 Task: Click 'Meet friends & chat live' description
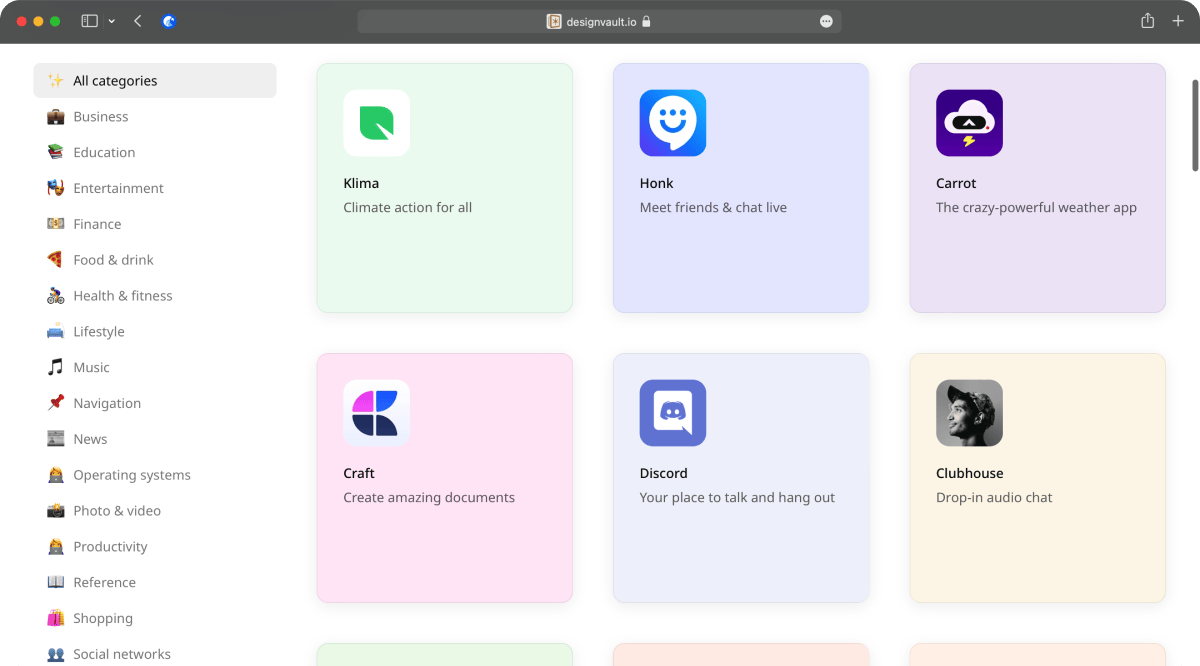click(x=713, y=208)
